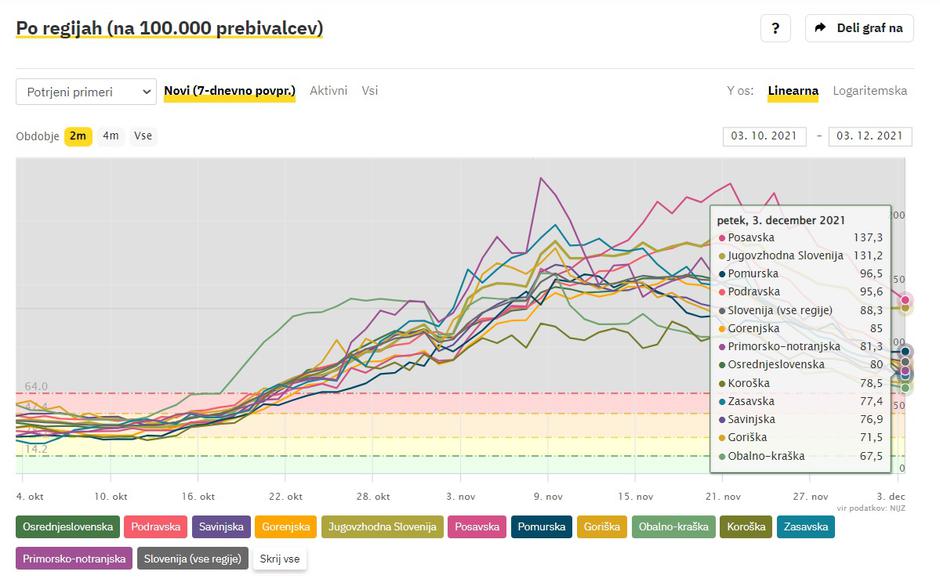Open the end date field 03. 12. 2021
Screen dimensions: 940x586
870,136
